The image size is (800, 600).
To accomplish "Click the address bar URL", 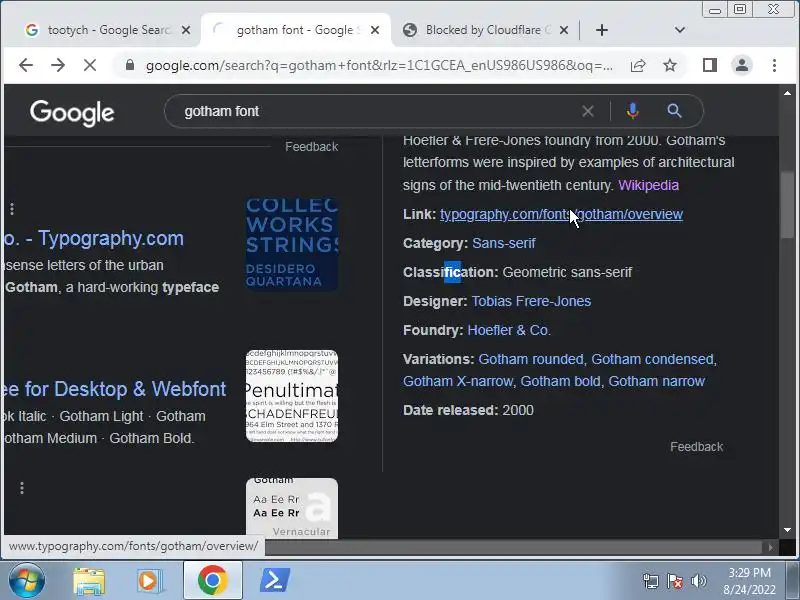I will 379,65.
